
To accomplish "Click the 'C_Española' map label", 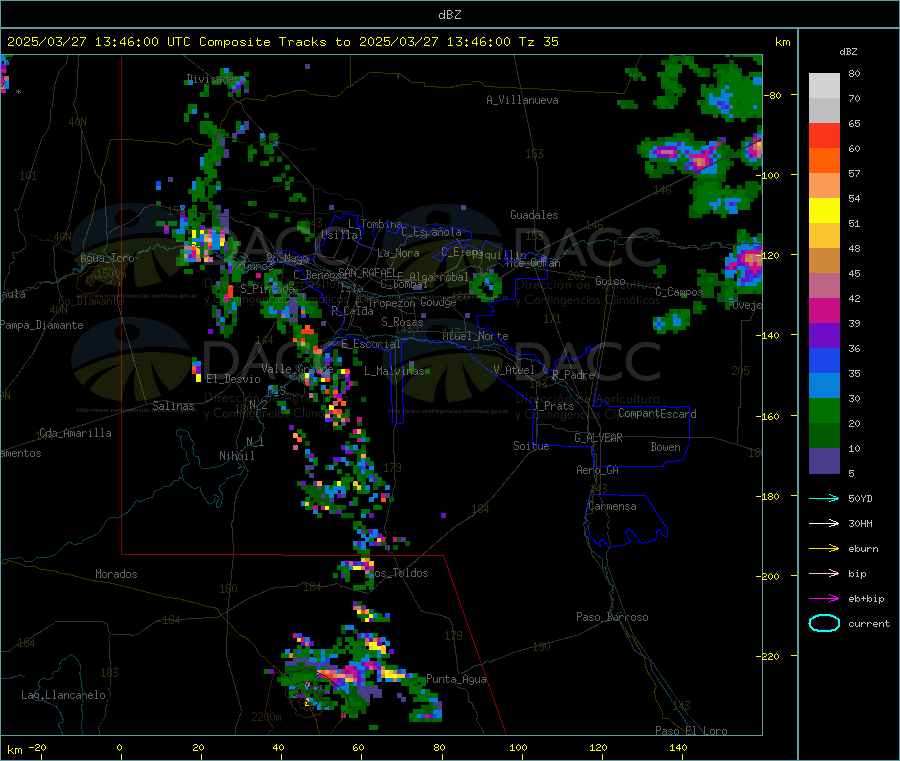I will pyautogui.click(x=431, y=232).
